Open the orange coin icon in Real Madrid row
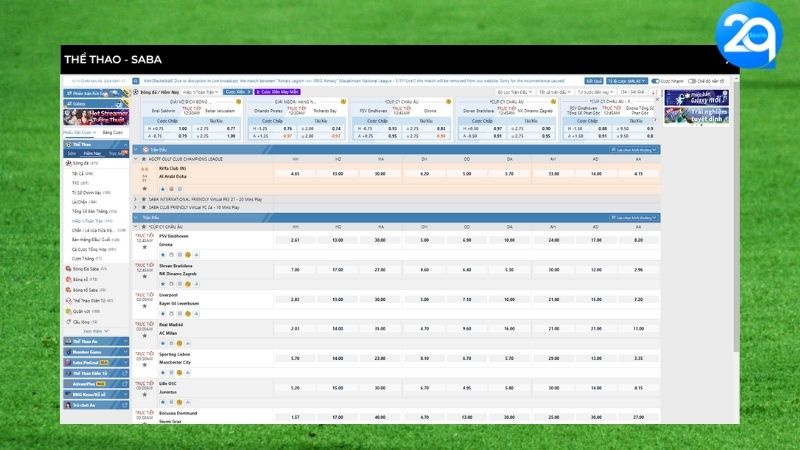 click(180, 343)
